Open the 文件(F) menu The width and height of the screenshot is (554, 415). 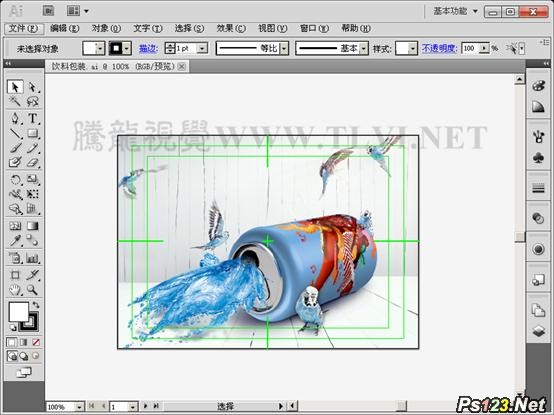click(x=23, y=28)
